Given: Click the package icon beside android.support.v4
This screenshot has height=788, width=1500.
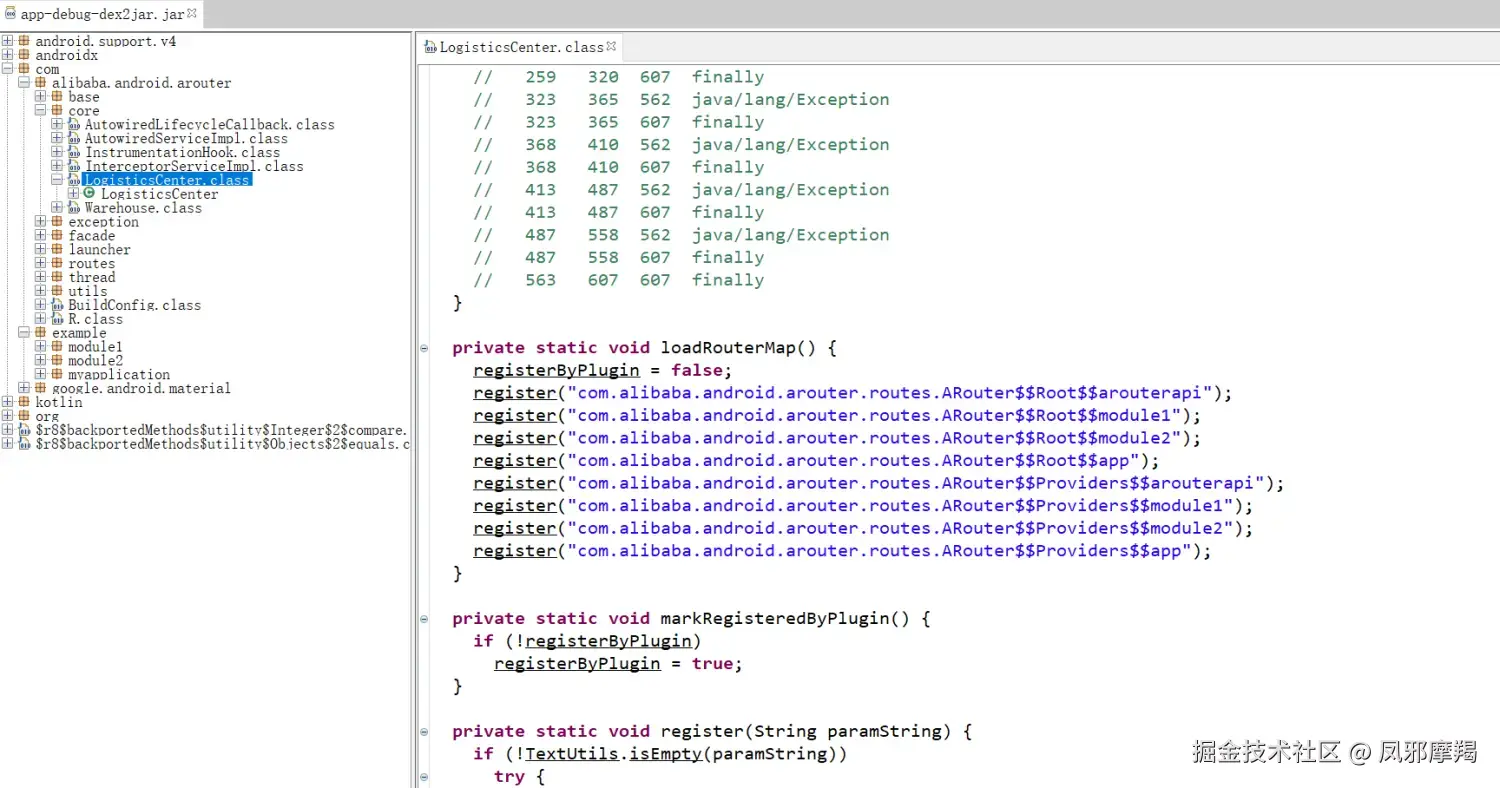Looking at the screenshot, I should tap(24, 41).
